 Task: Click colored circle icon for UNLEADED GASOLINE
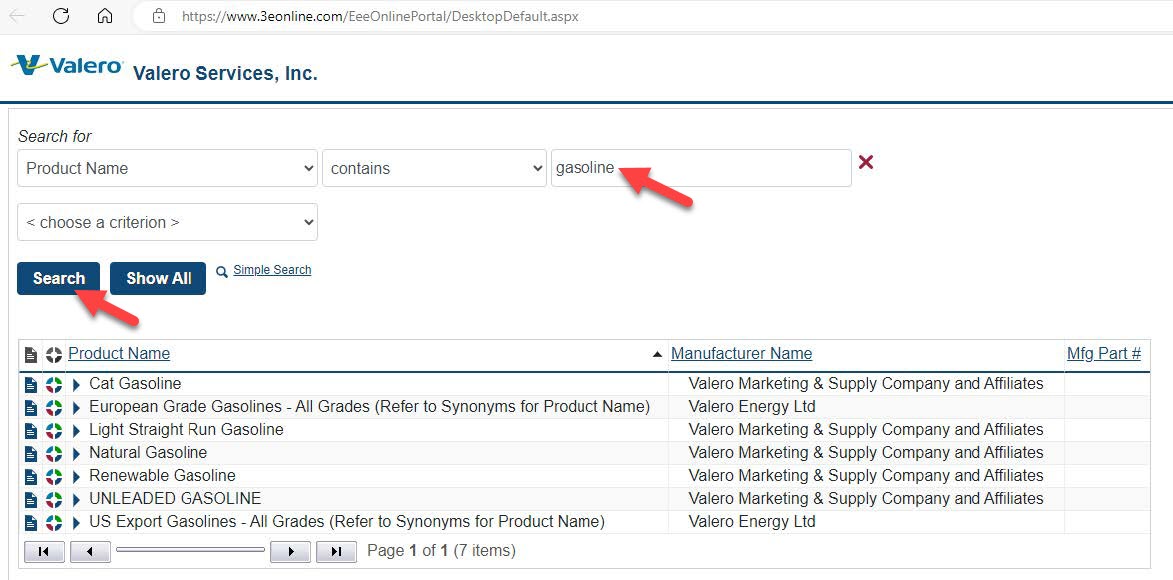click(x=54, y=499)
